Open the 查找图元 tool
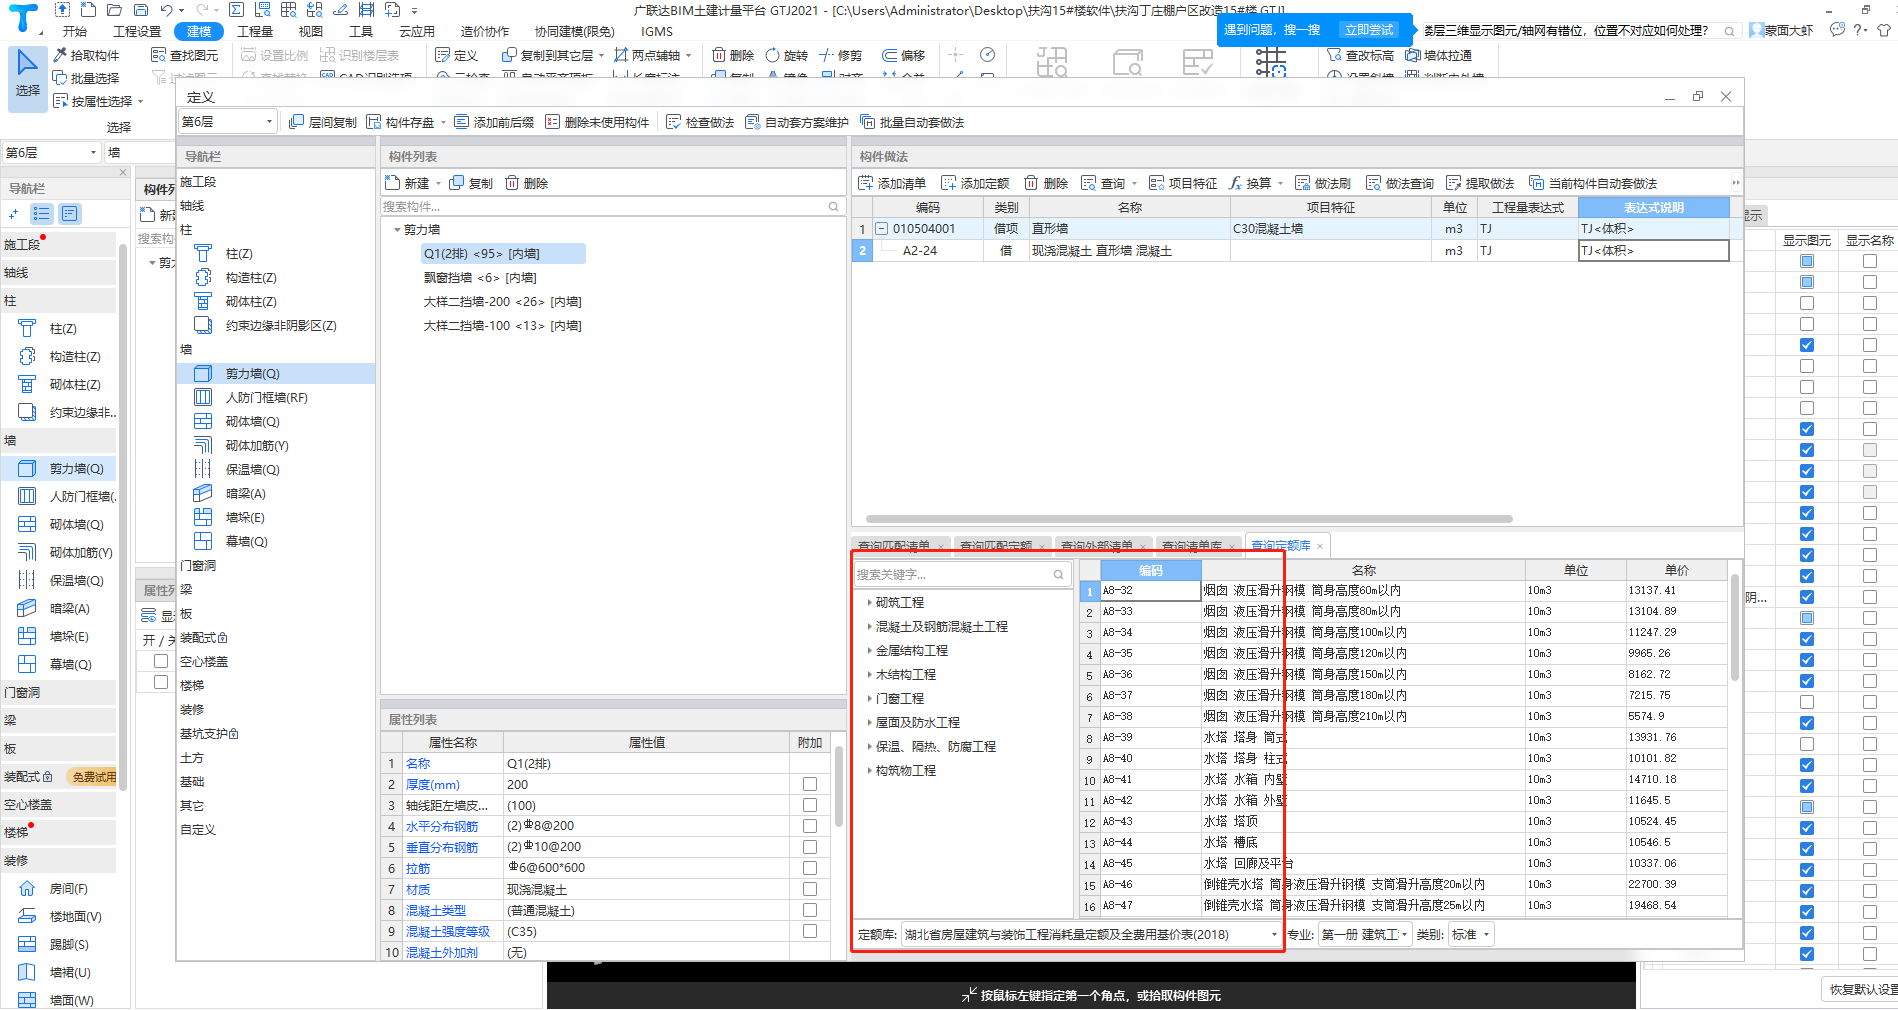The image size is (1898, 1010). 184,55
